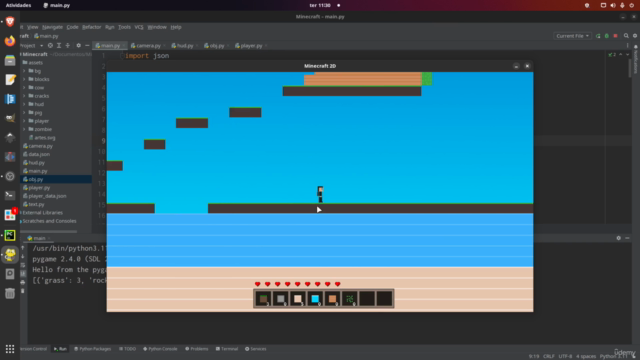Open the Problems tool window
This screenshot has height=360, width=640.
click(x=196, y=349)
